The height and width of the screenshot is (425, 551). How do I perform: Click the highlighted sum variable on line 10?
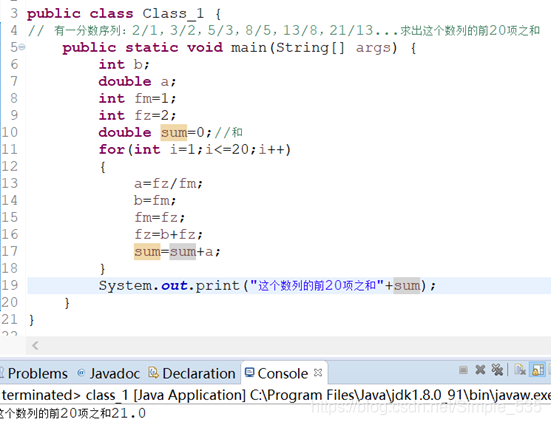point(174,133)
